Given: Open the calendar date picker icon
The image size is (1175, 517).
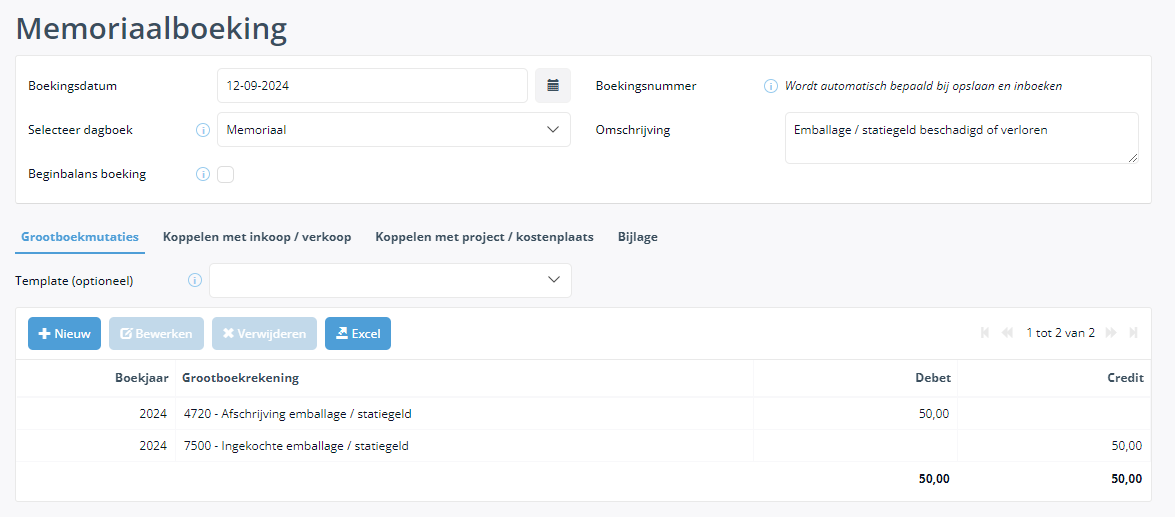Looking at the screenshot, I should 553,85.
